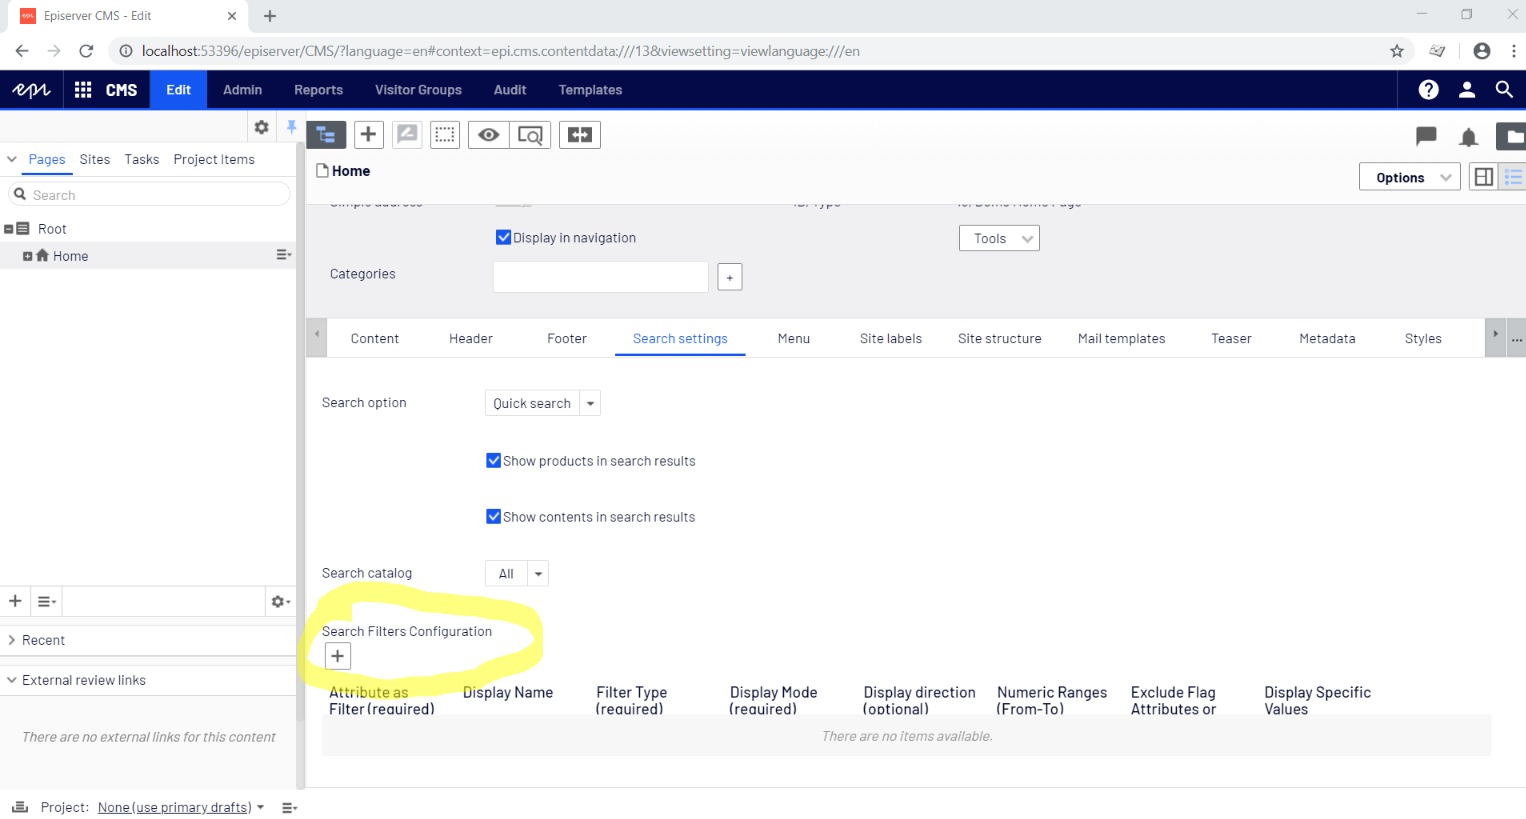Uncheck Display in navigation checkbox
The width and height of the screenshot is (1526, 819).
click(x=504, y=238)
